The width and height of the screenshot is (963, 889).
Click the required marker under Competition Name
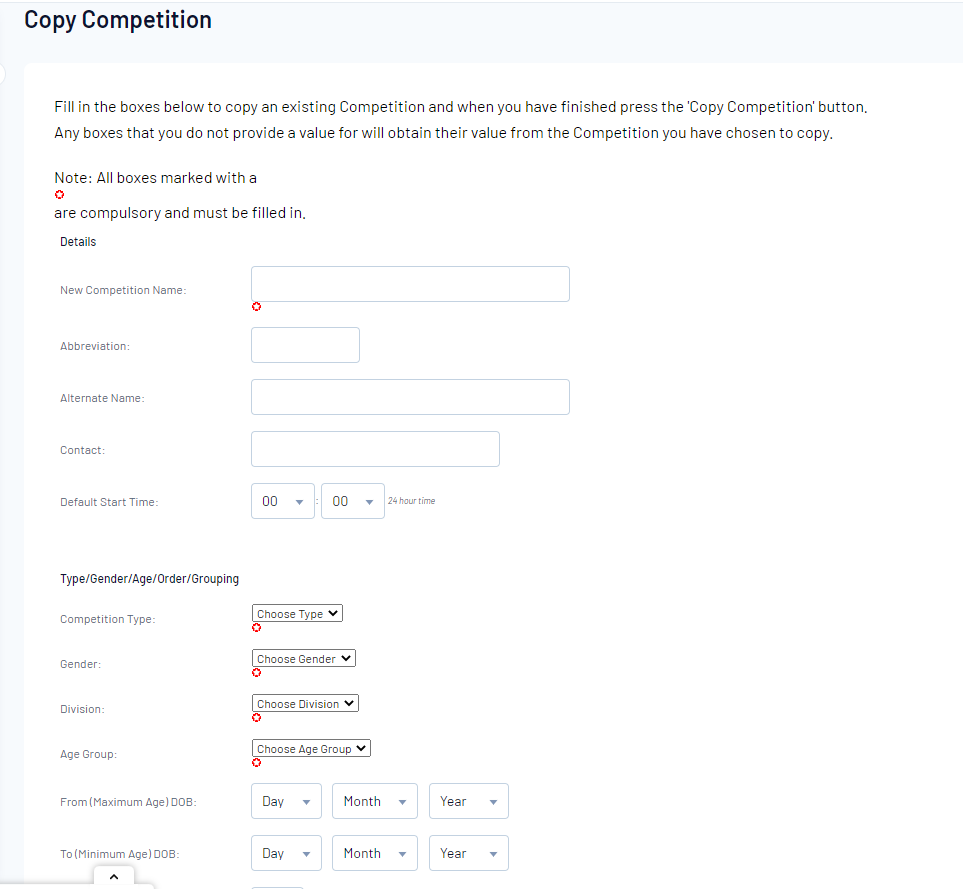pyautogui.click(x=257, y=306)
